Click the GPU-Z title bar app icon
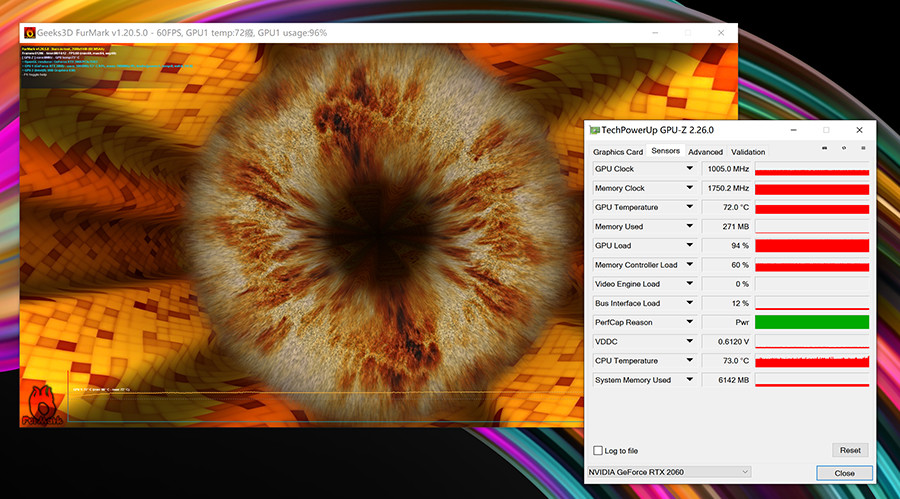The image size is (900, 499). [594, 130]
